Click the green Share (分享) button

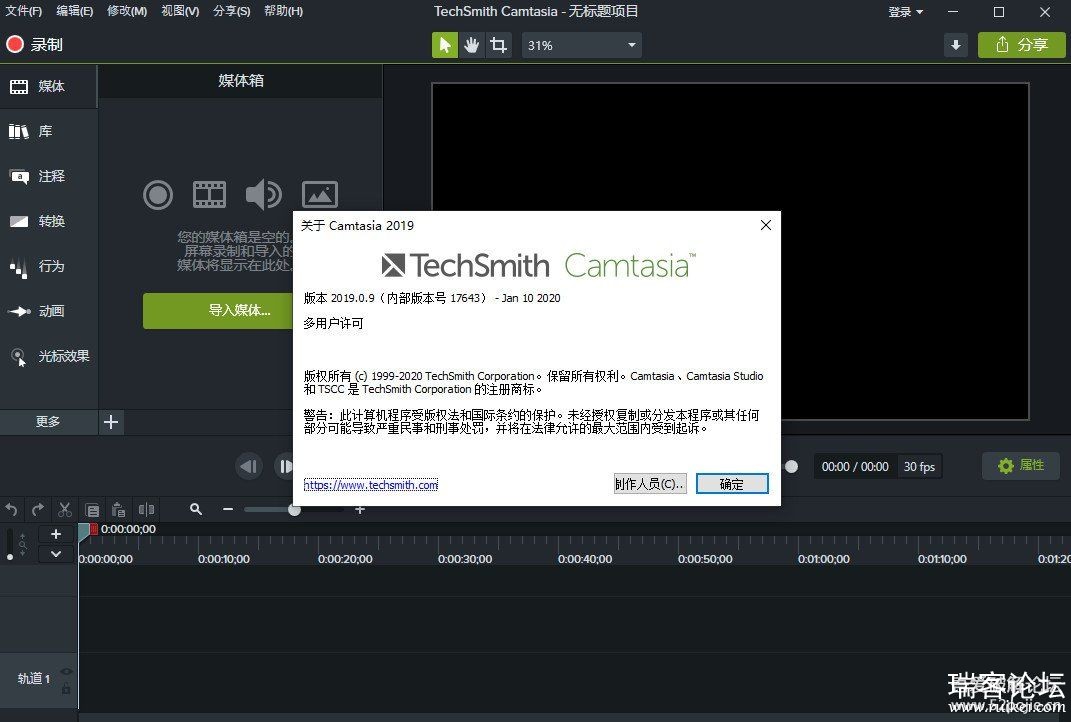1021,45
